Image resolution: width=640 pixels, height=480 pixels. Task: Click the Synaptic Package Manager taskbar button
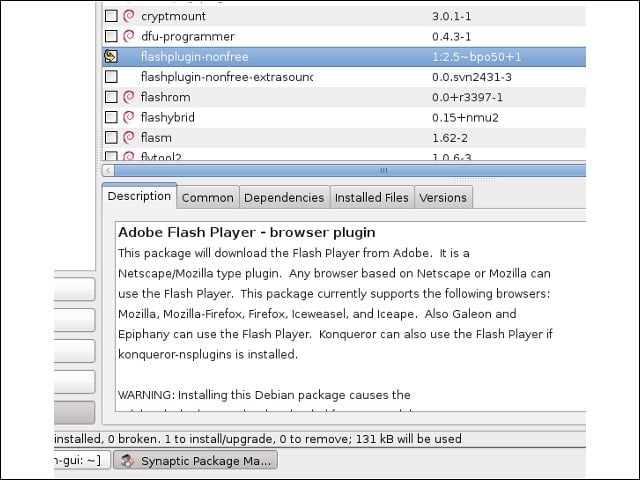pos(196,461)
